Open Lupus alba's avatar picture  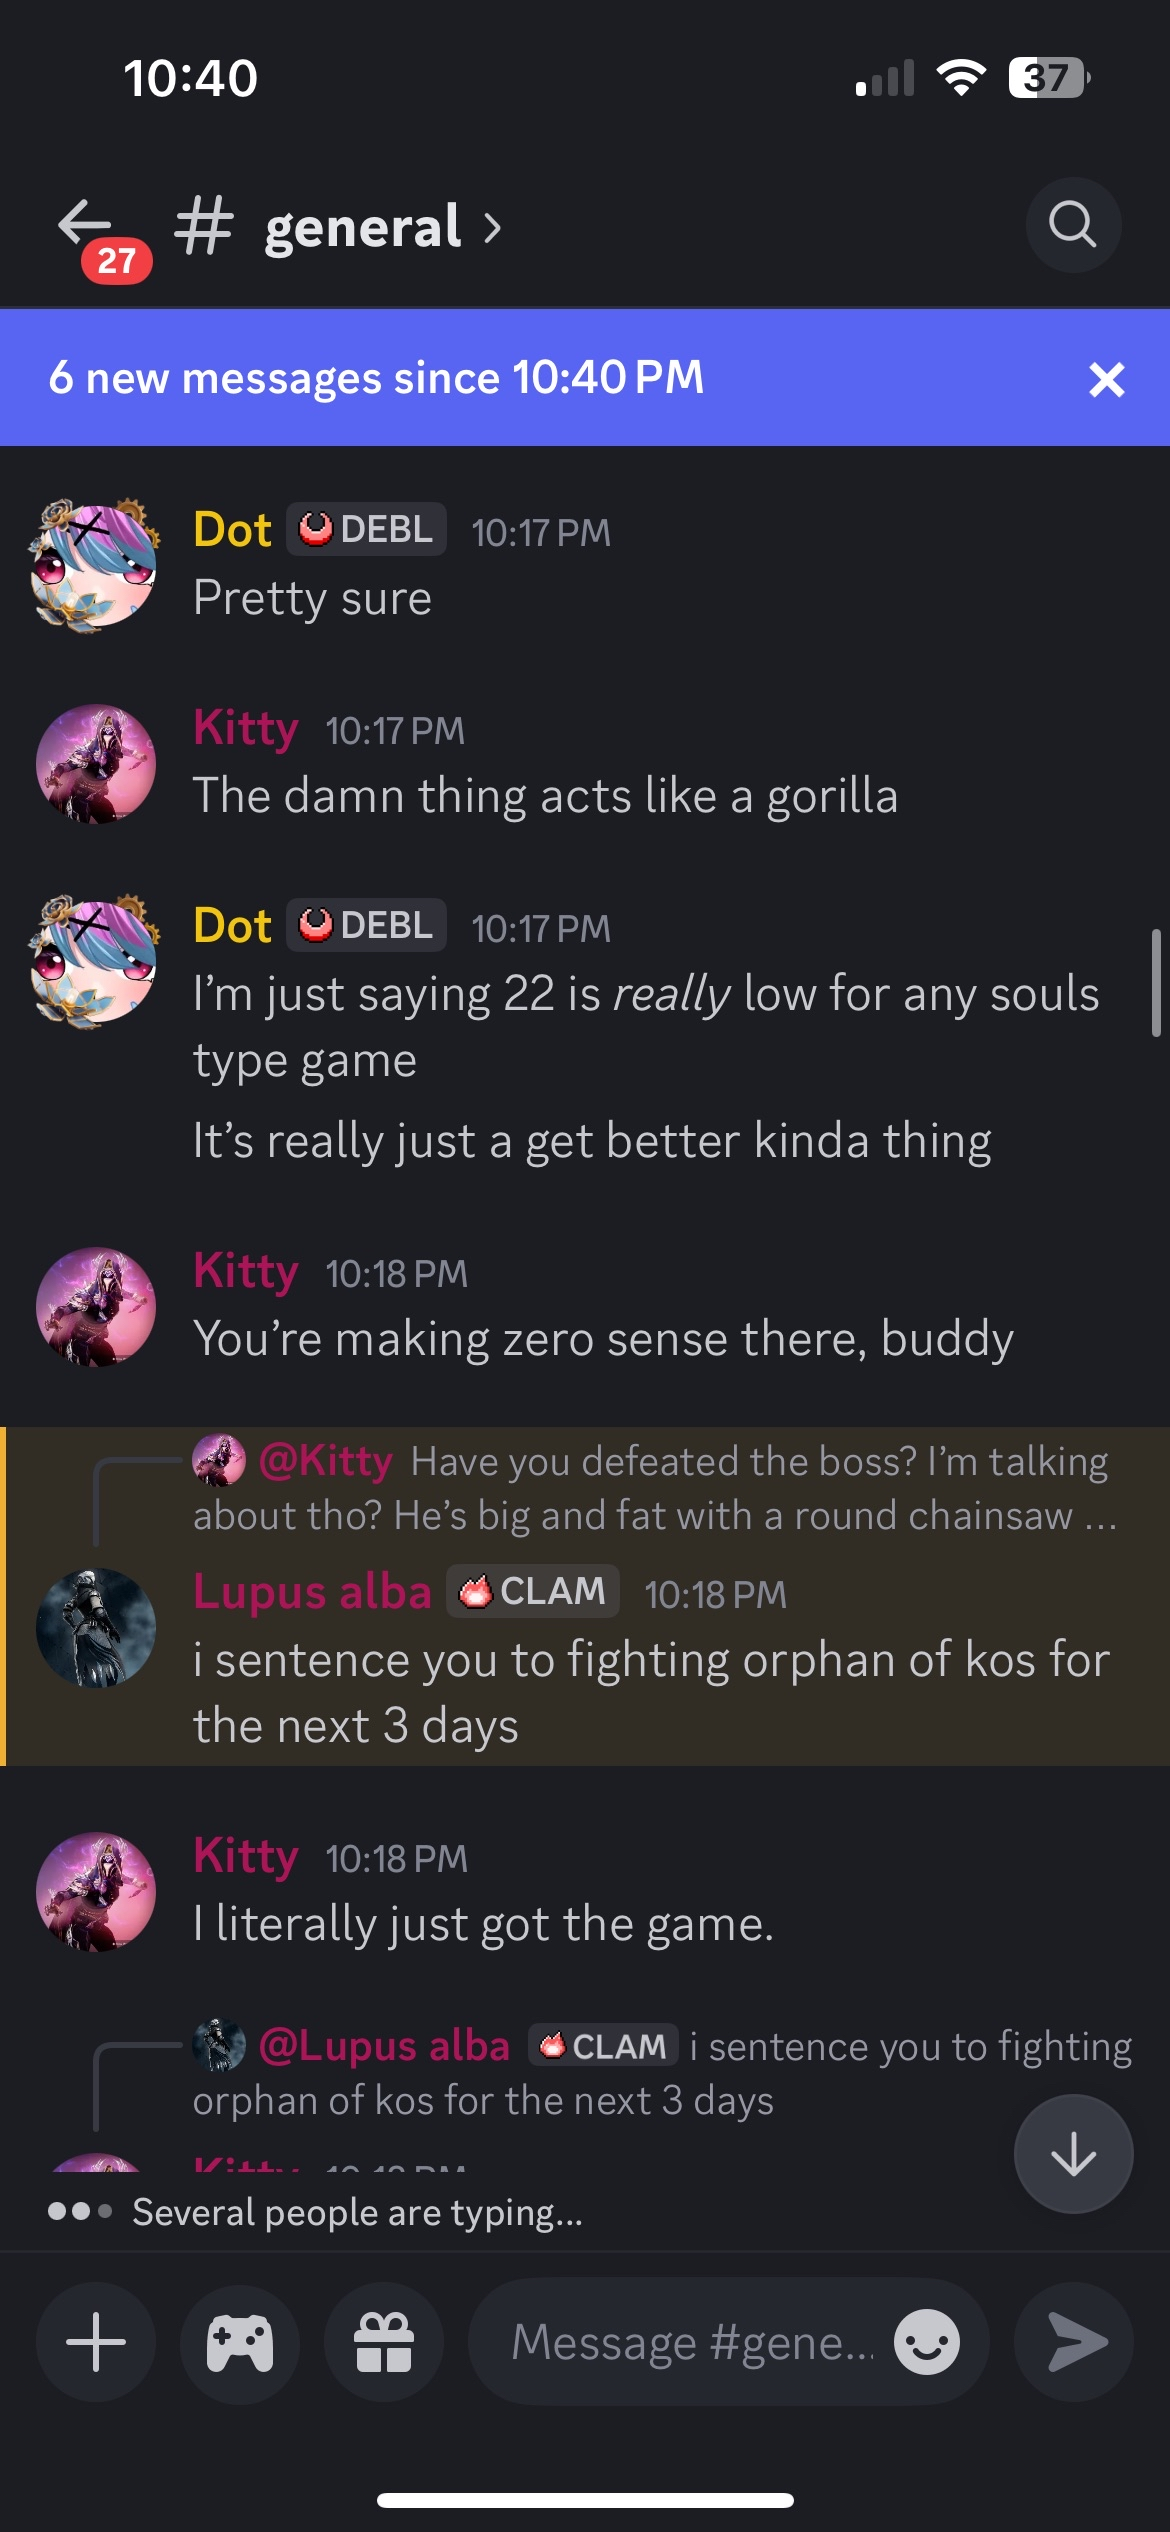(x=95, y=1628)
